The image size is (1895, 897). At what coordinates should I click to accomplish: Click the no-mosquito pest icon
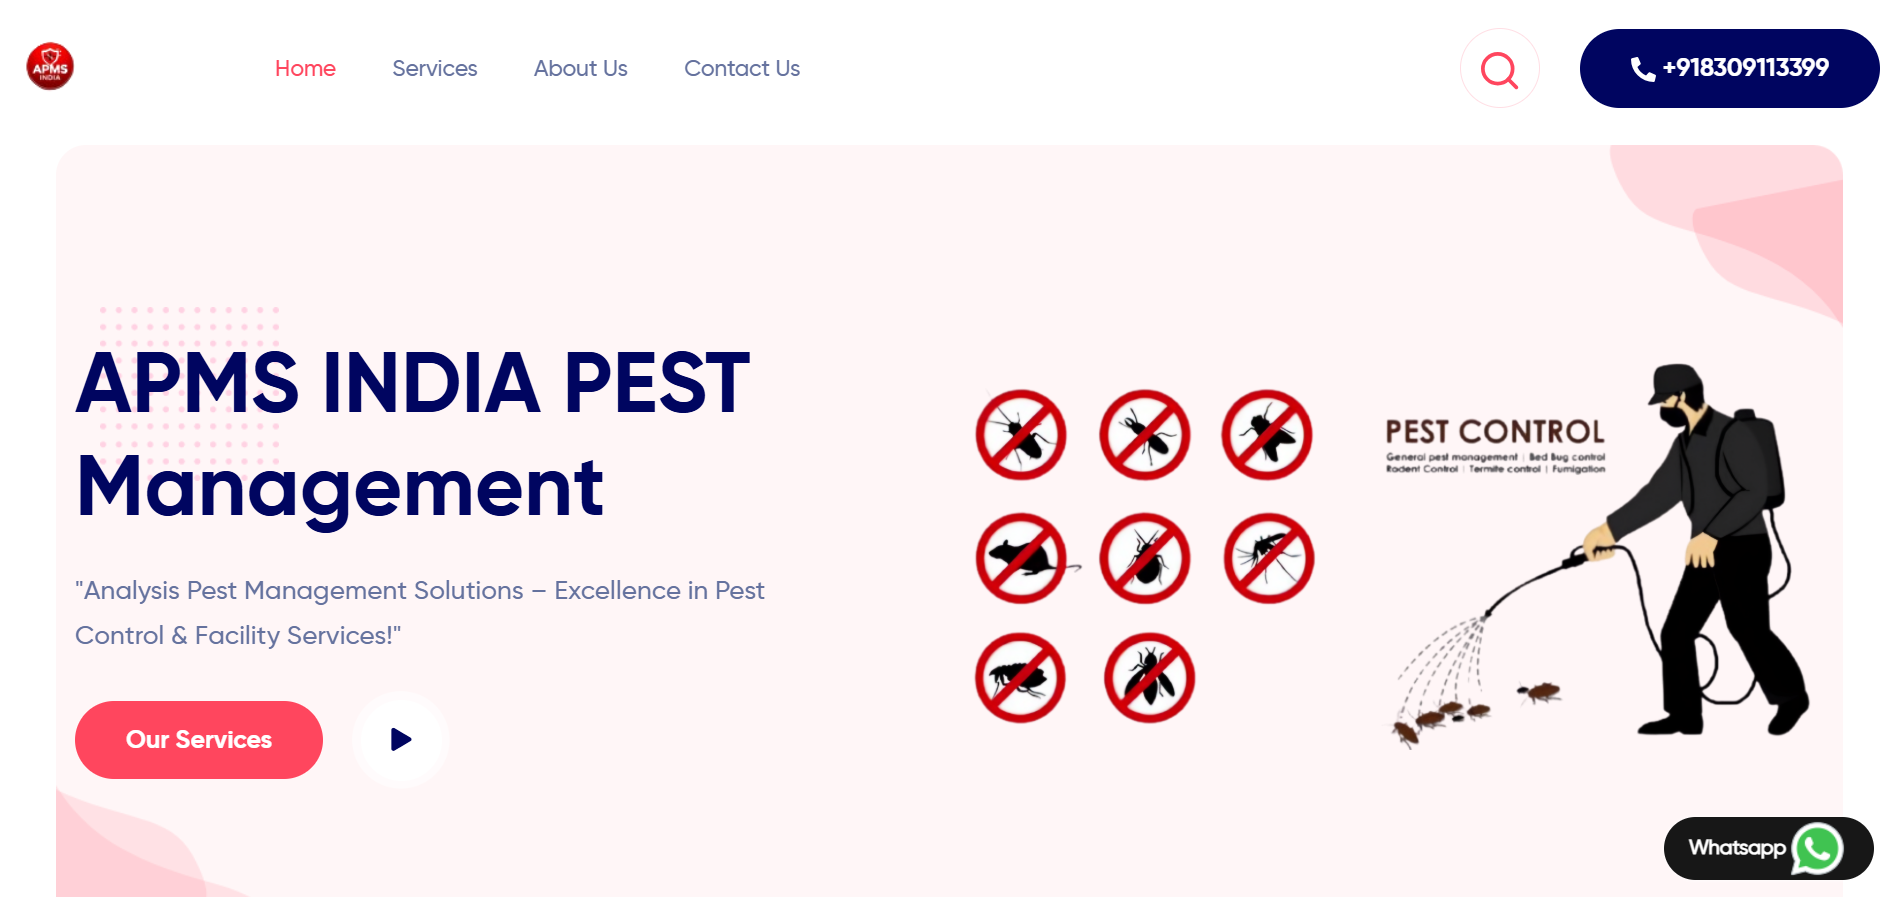pos(1268,558)
